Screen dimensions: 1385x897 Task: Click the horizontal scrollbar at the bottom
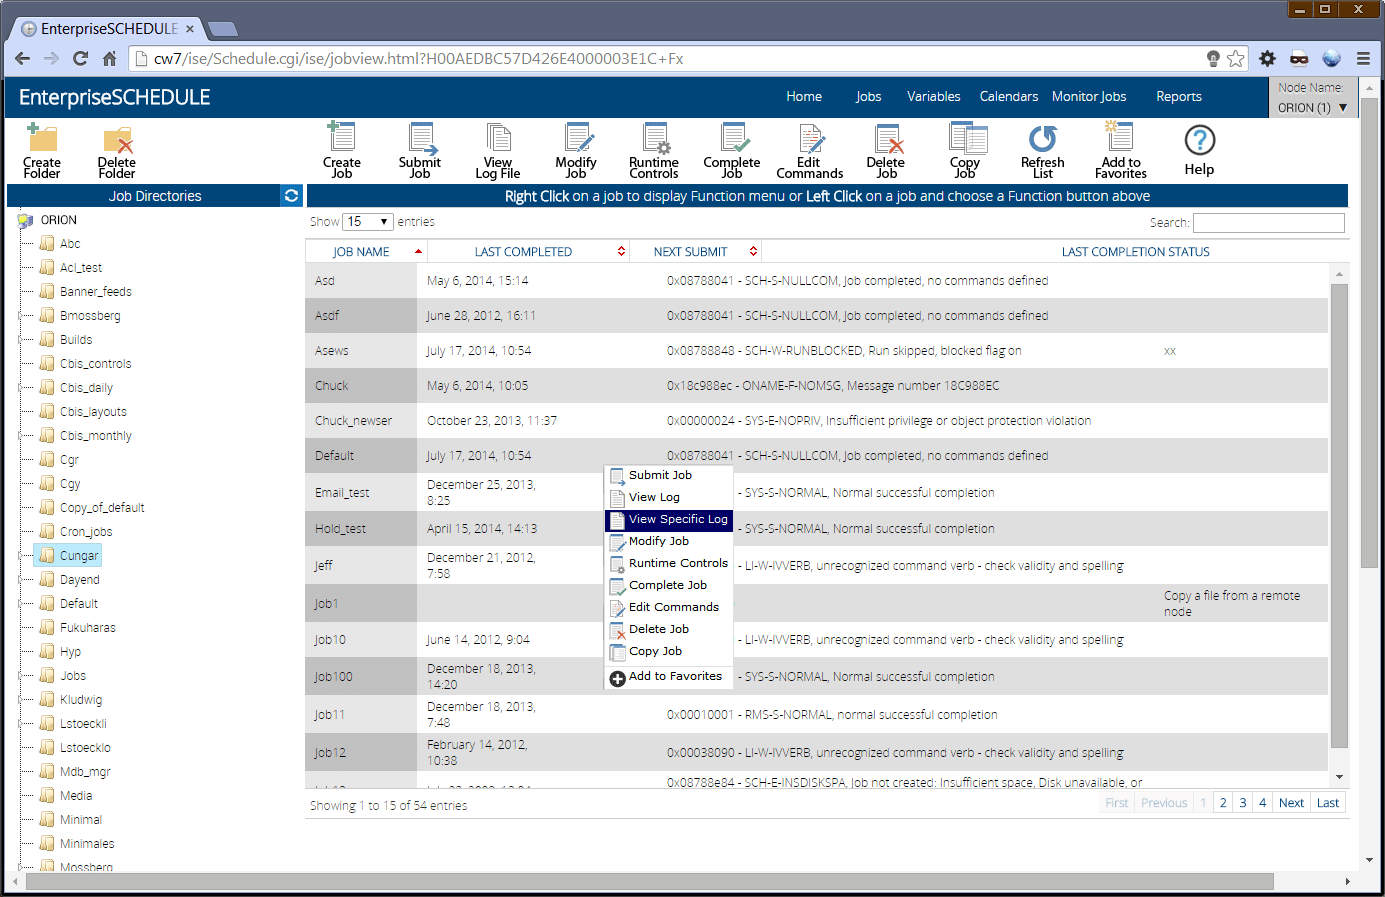click(650, 882)
